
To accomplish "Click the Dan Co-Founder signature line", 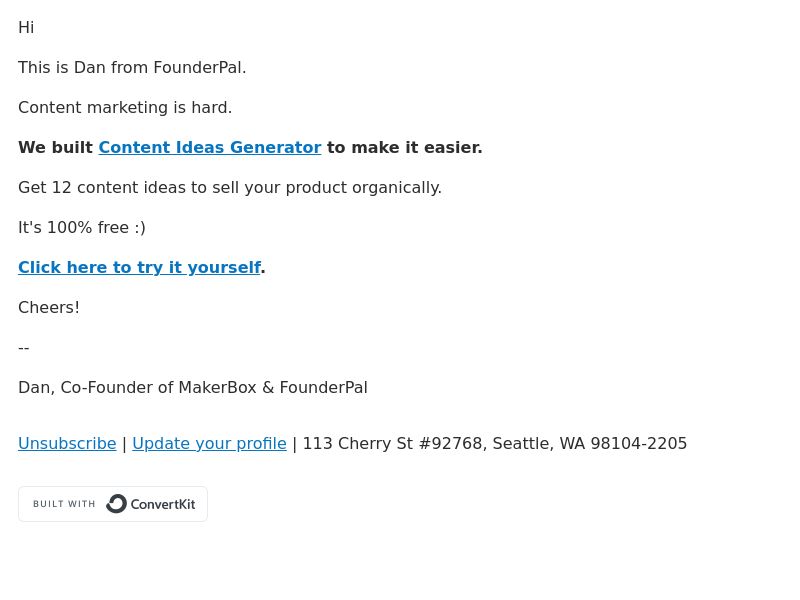I will pyautogui.click(x=193, y=388).
